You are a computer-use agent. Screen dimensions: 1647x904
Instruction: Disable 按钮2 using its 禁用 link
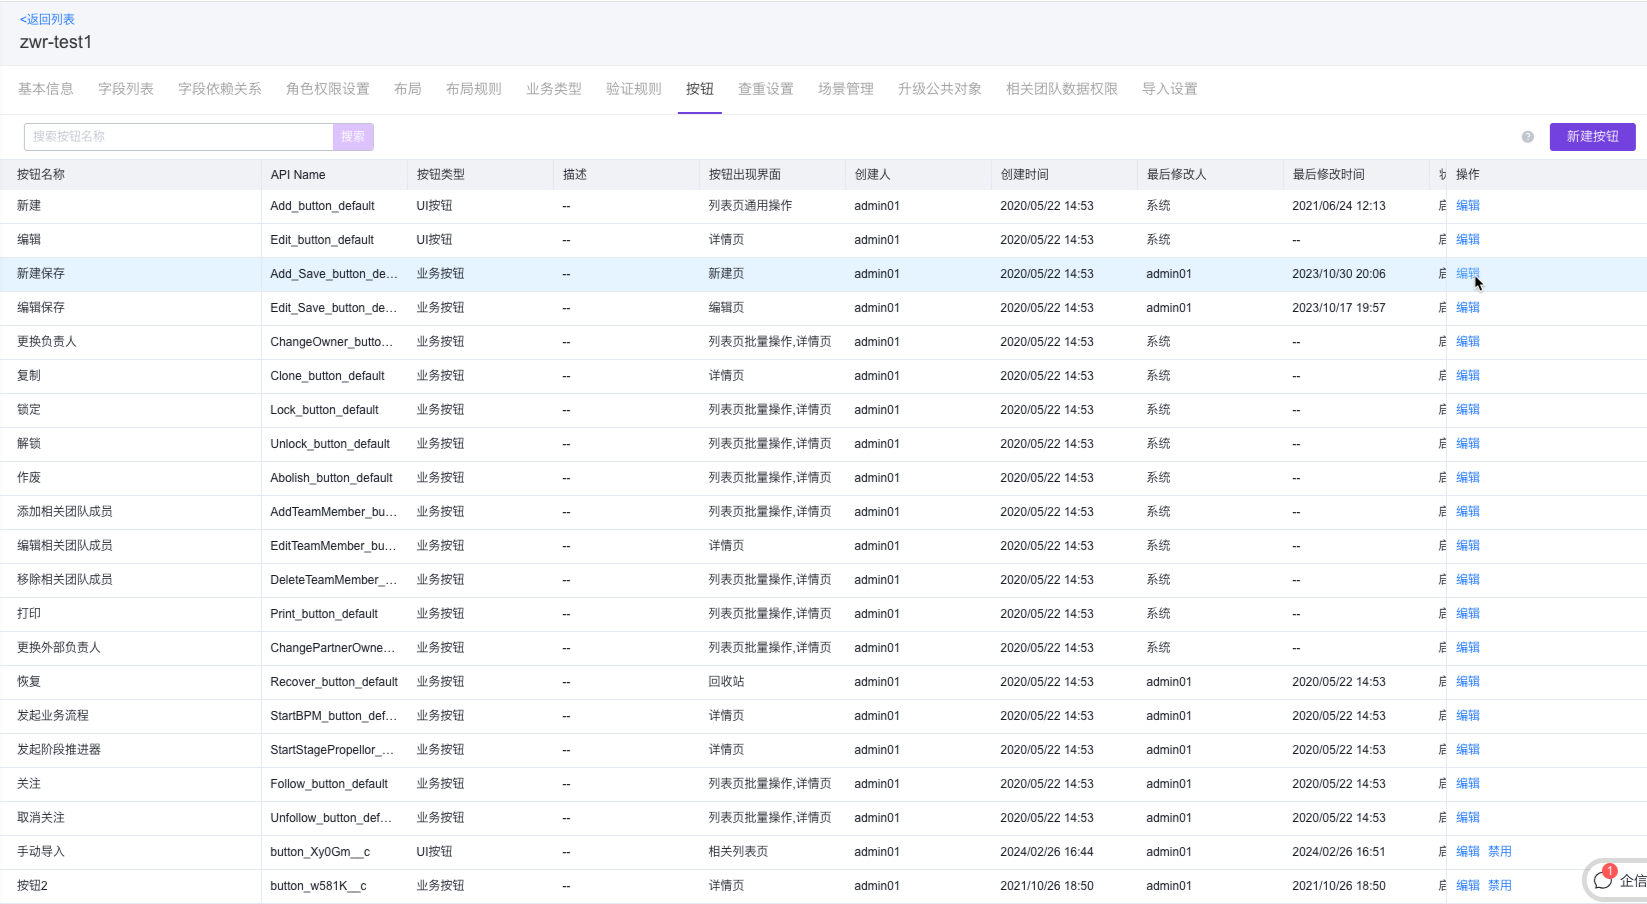pyautogui.click(x=1499, y=885)
